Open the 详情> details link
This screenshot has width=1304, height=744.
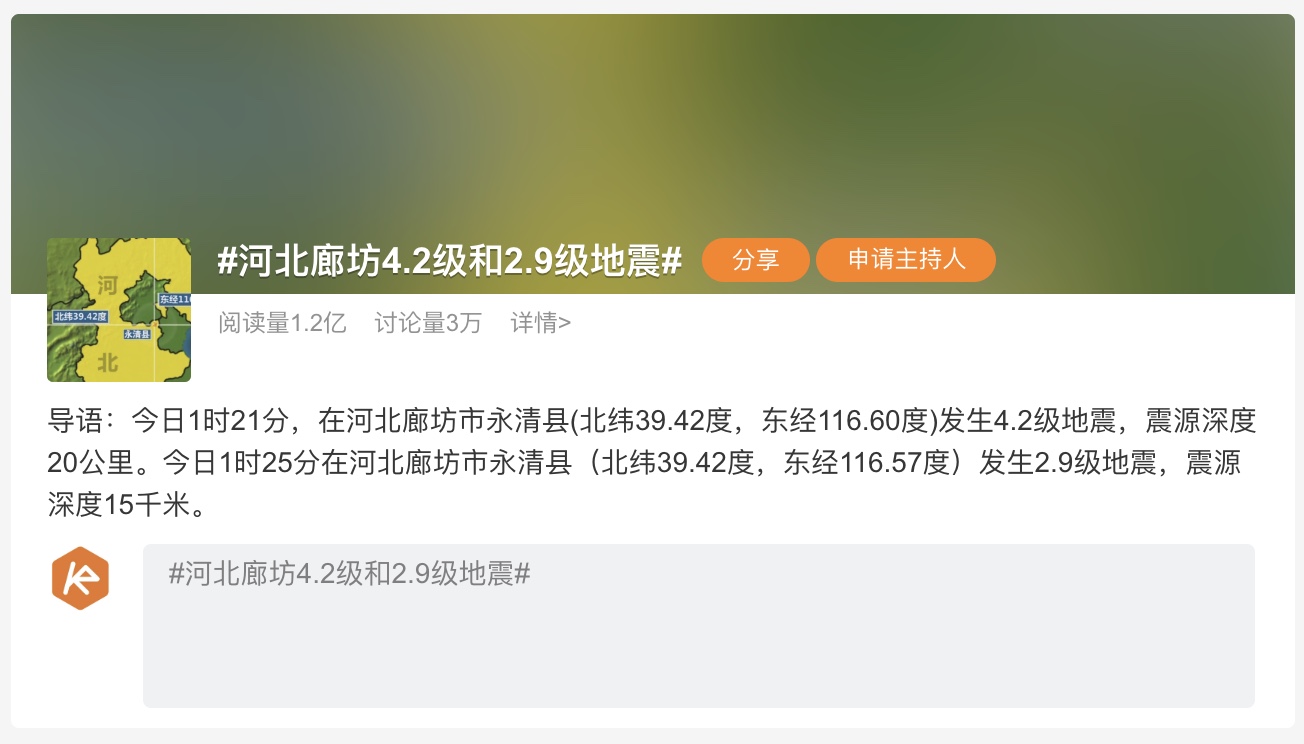[541, 323]
